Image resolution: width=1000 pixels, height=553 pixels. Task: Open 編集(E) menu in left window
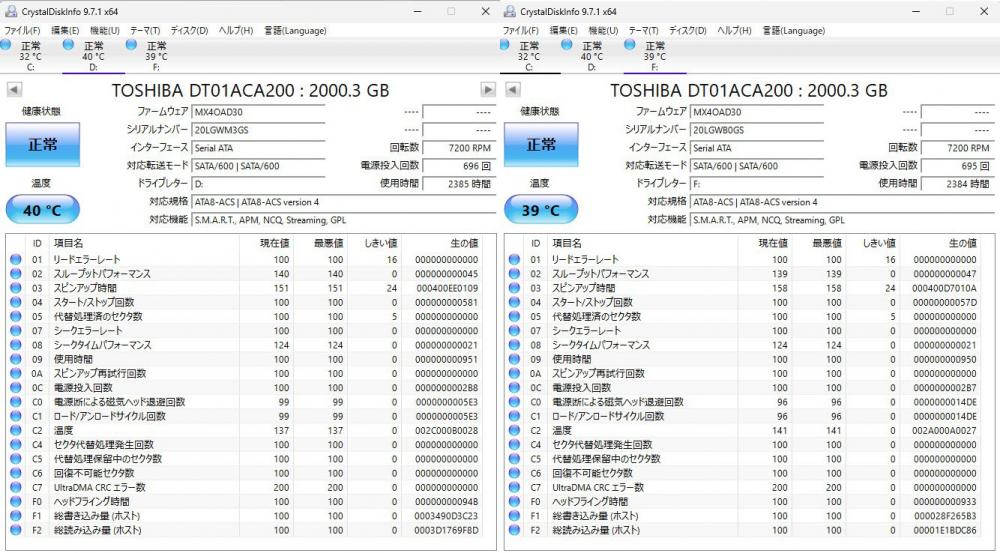point(65,31)
